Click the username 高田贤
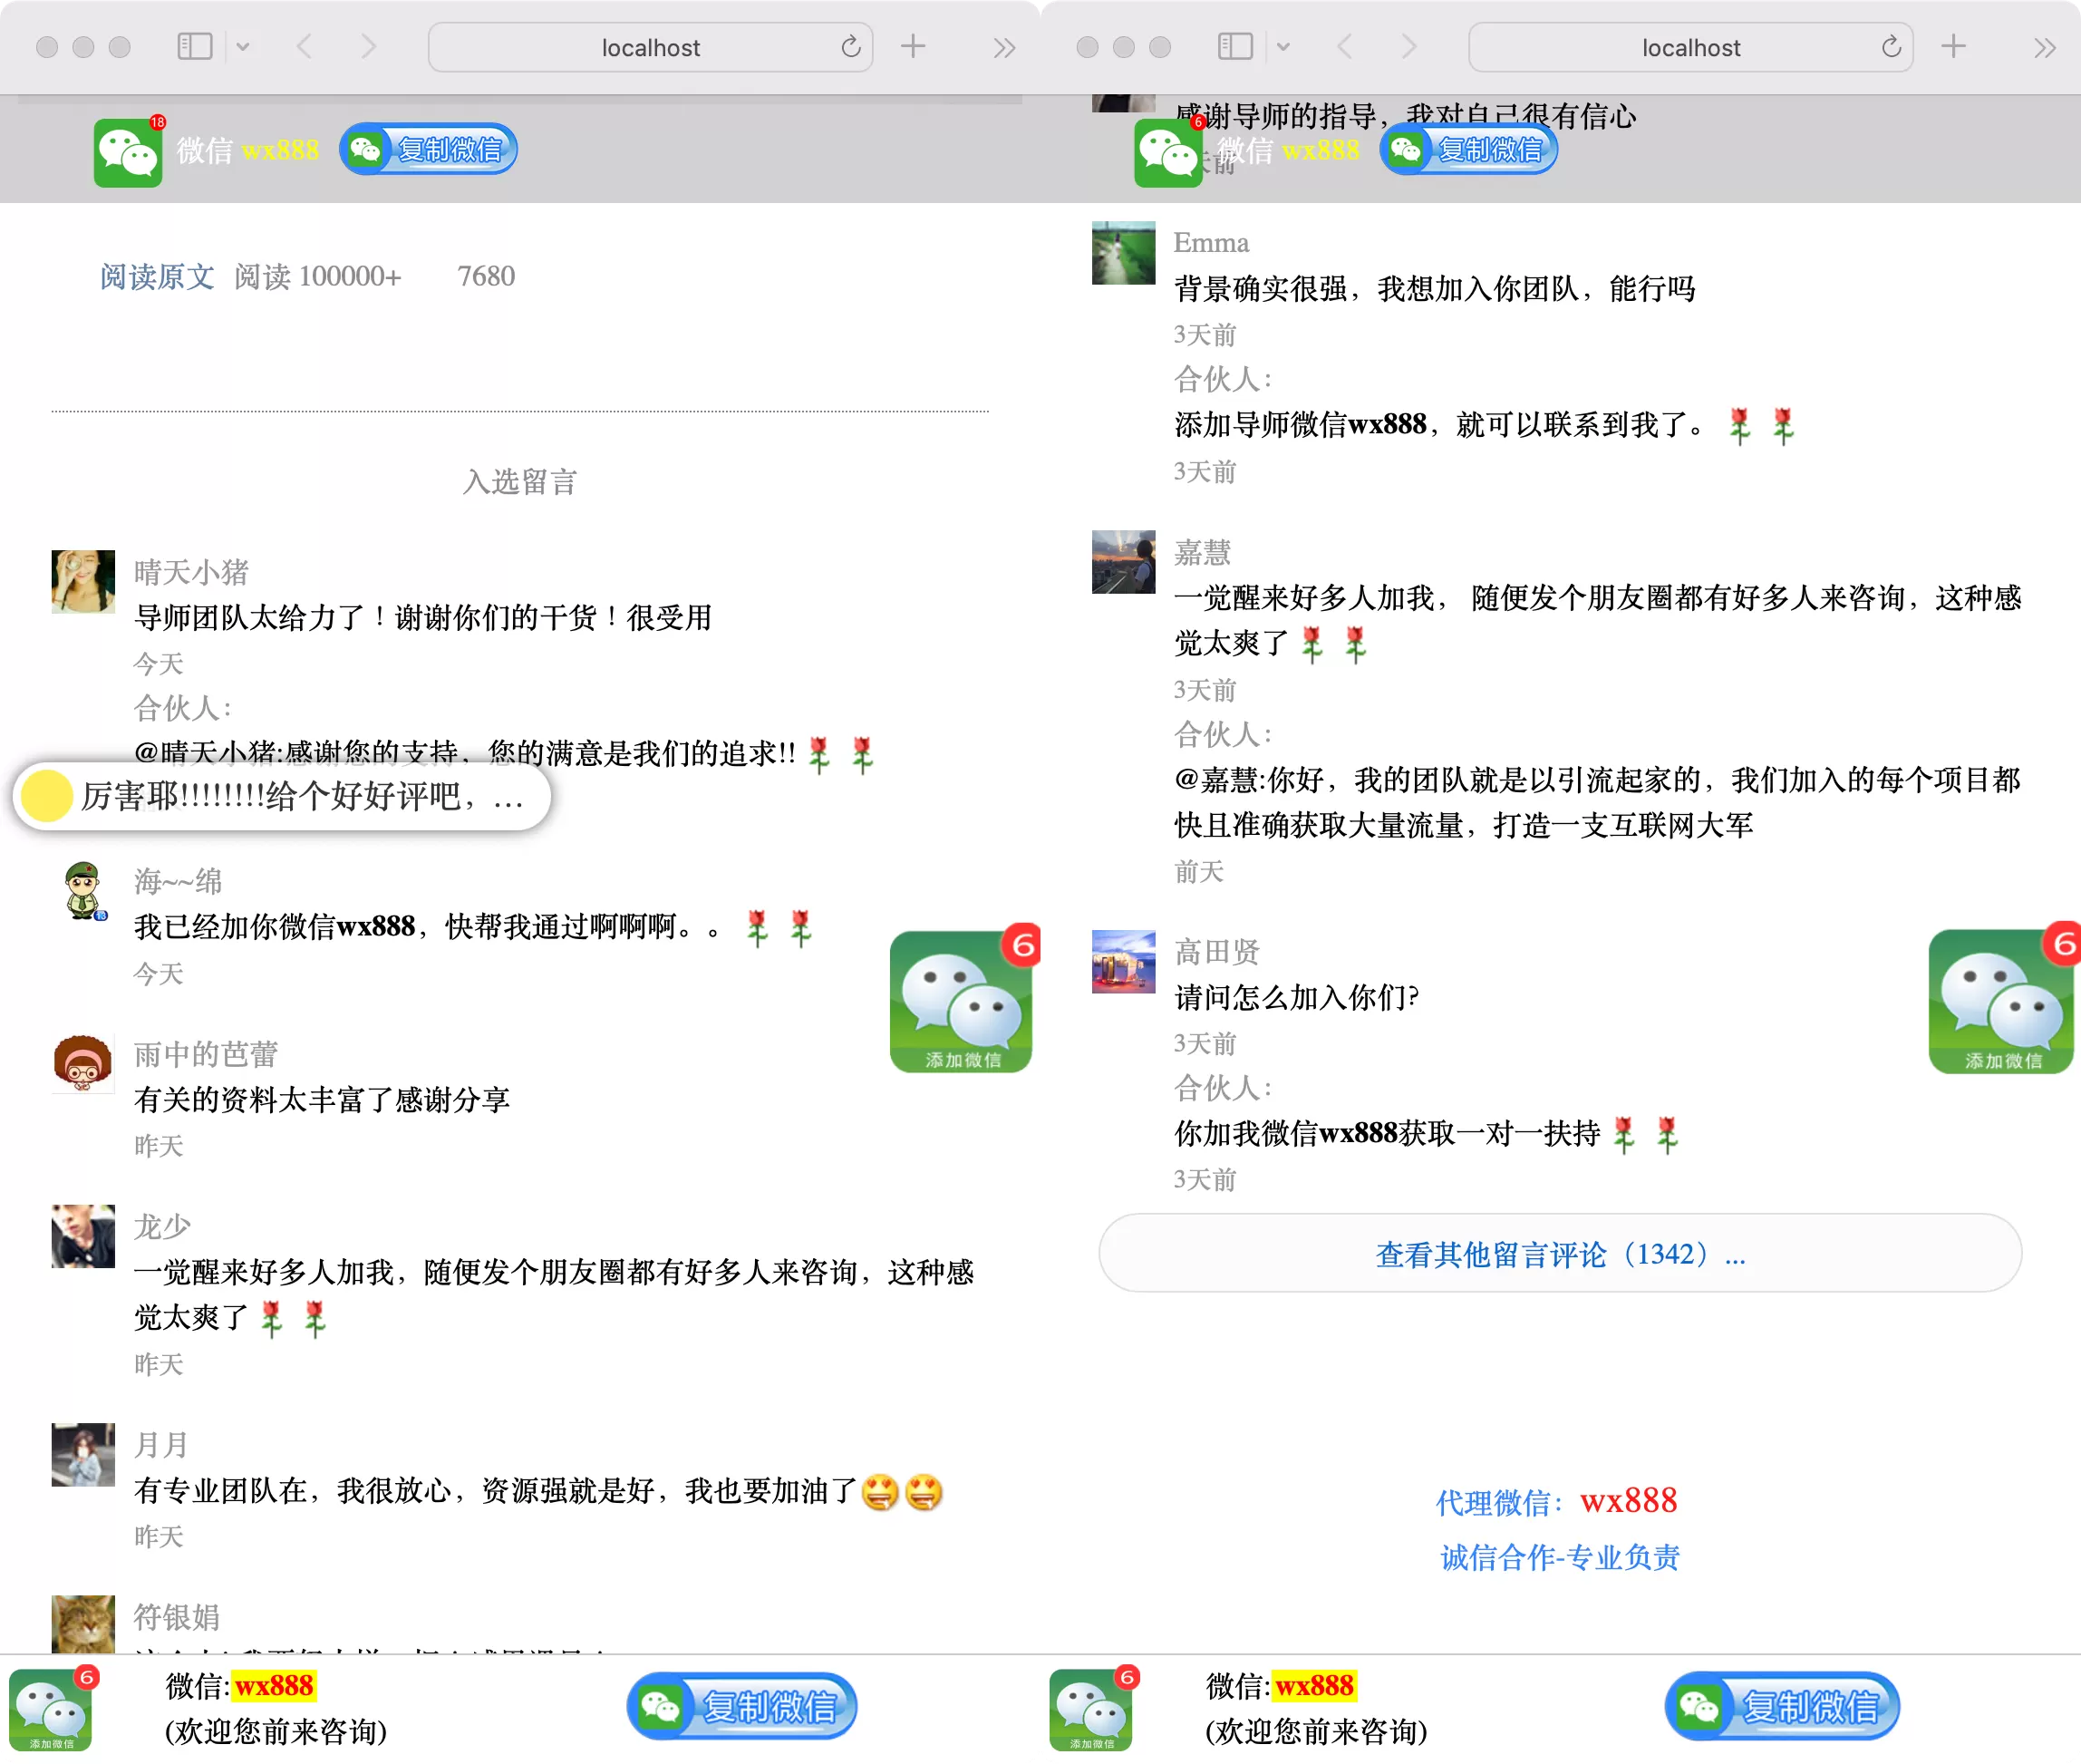The height and width of the screenshot is (1764, 2081). point(1217,951)
